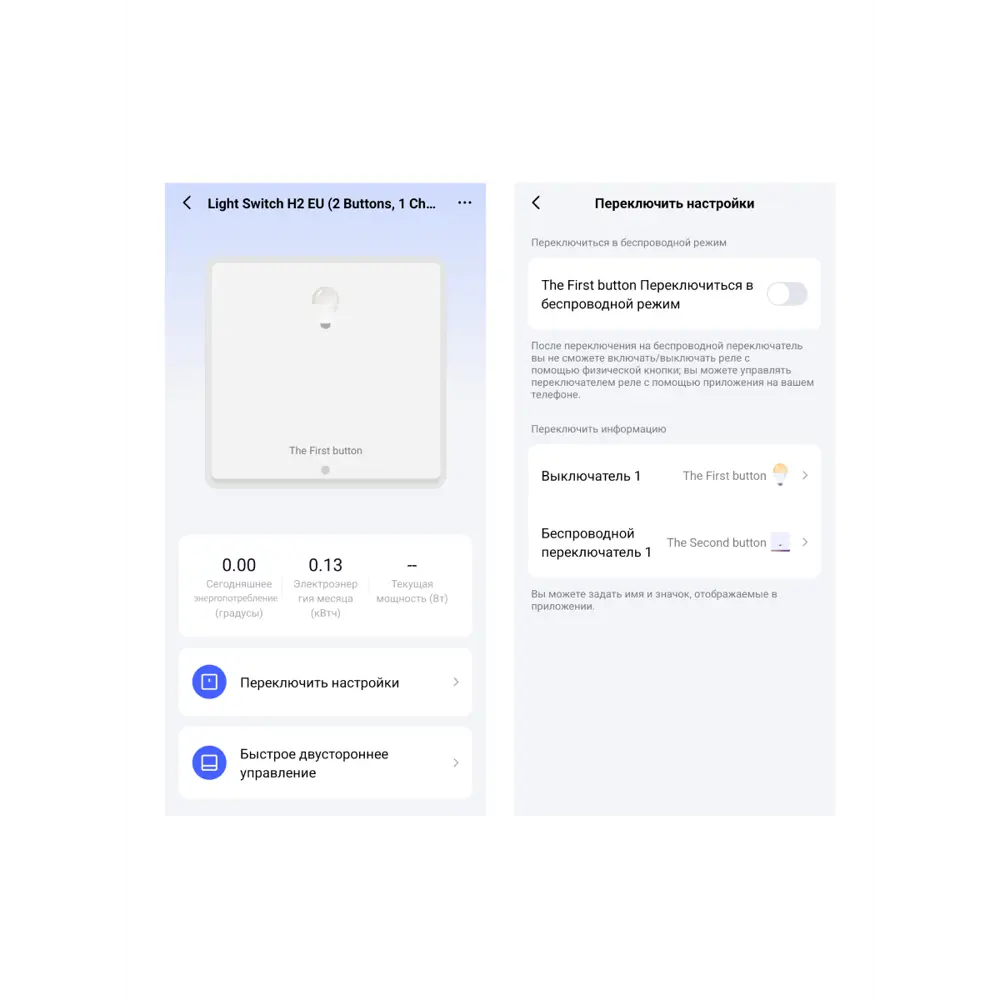1000x1000 pixels.
Task: Open the three-dot more options menu
Action: (465, 203)
